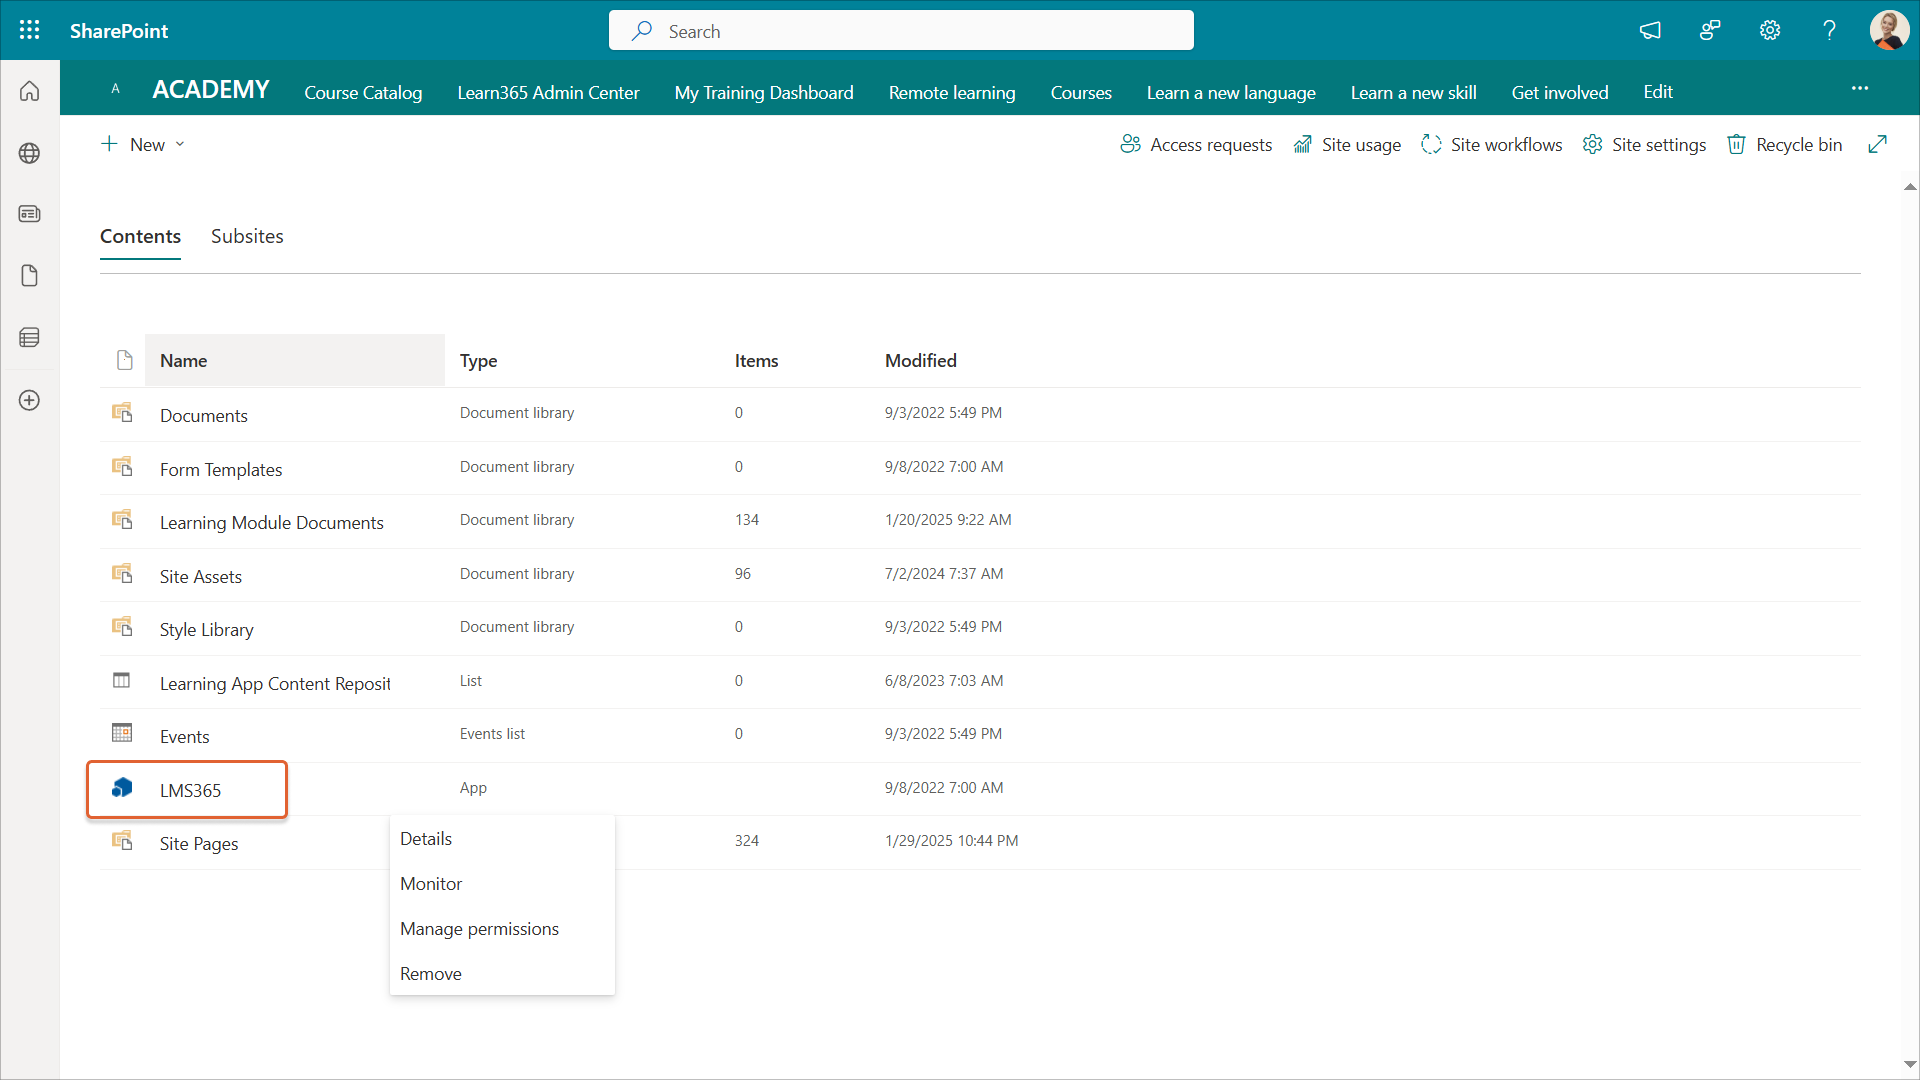Image resolution: width=1920 pixels, height=1080 pixels.
Task: Click the Documents library icon
Action: [122, 412]
